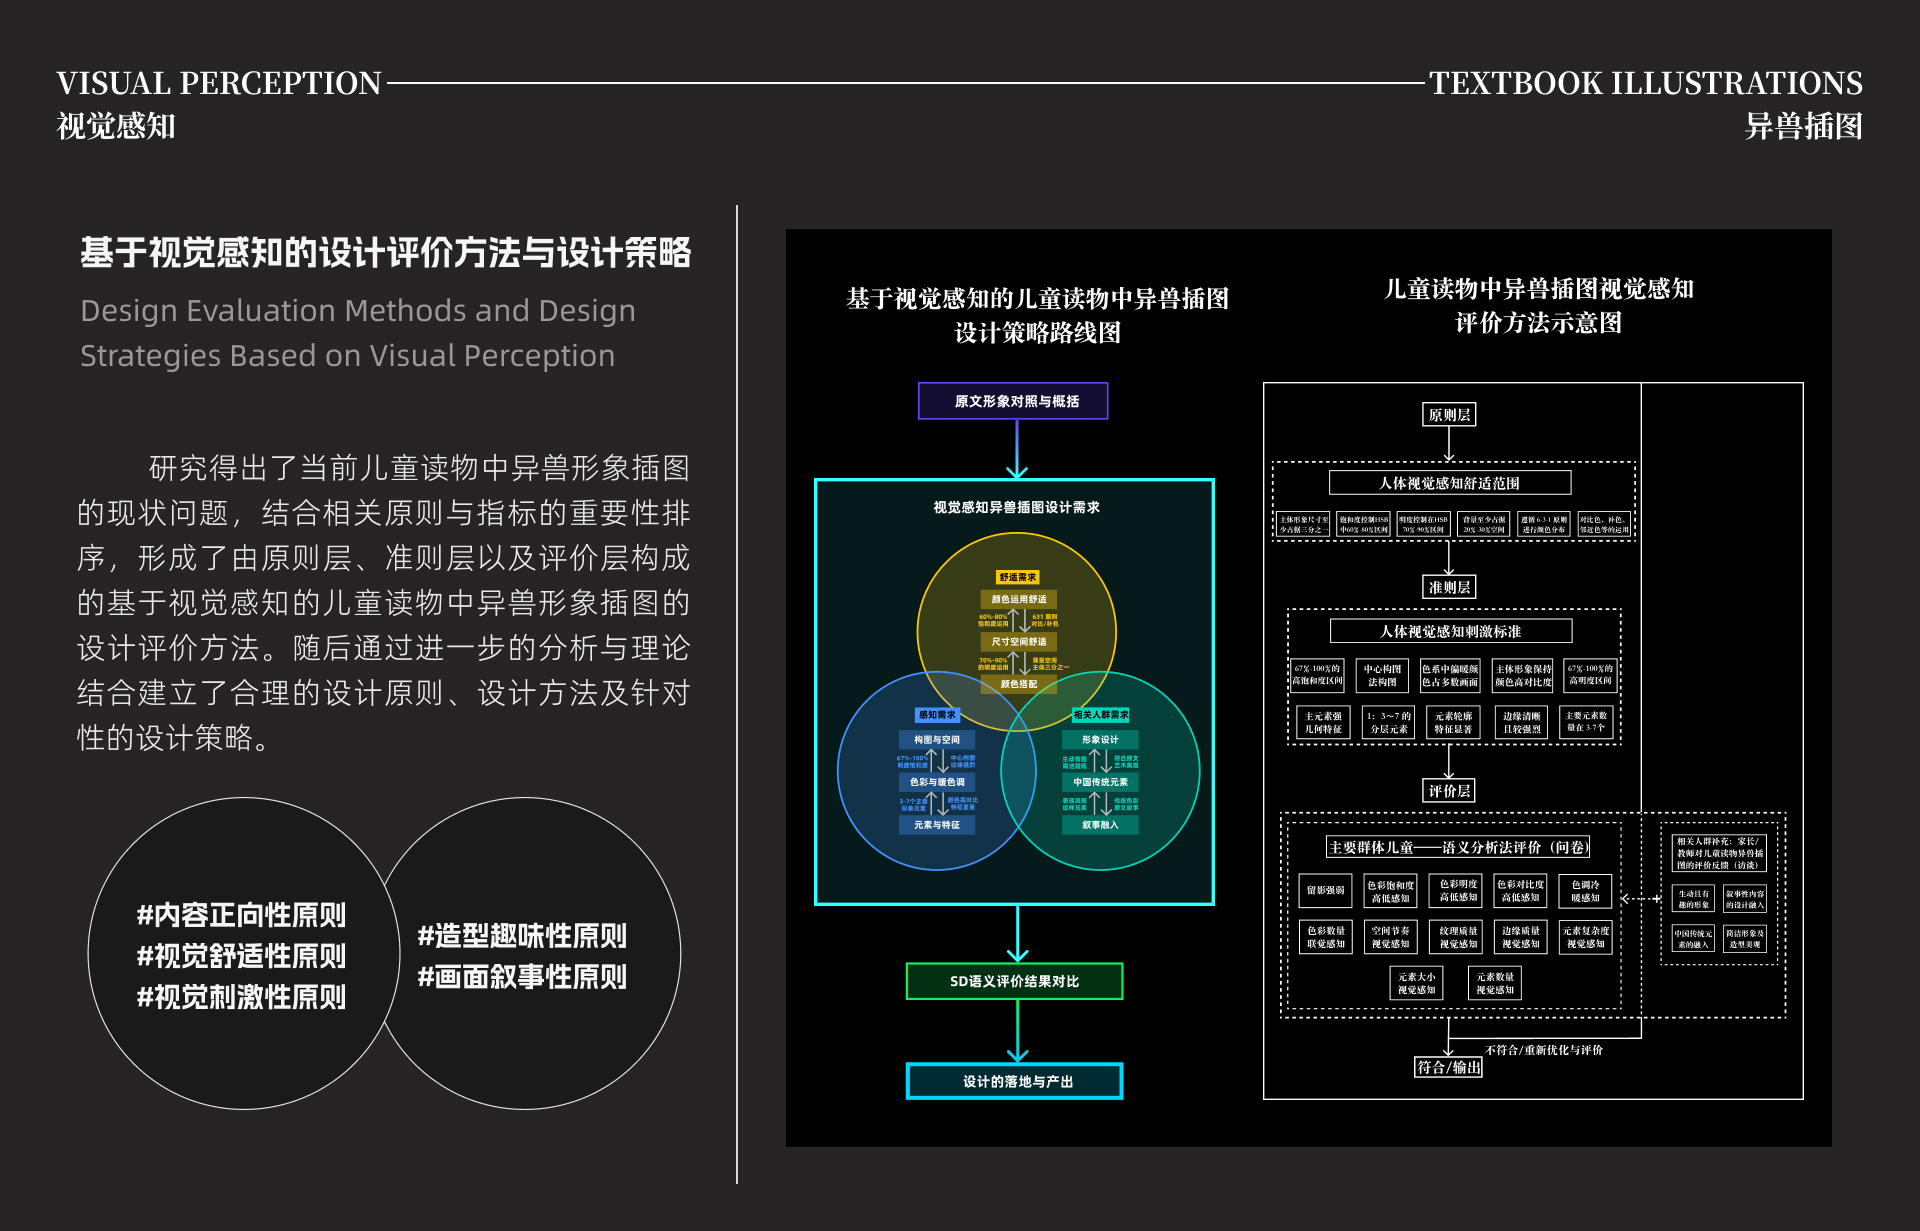Click the 中国传统元素 bar in teal circle
Image resolution: width=1920 pixels, height=1231 pixels.
tap(1100, 782)
